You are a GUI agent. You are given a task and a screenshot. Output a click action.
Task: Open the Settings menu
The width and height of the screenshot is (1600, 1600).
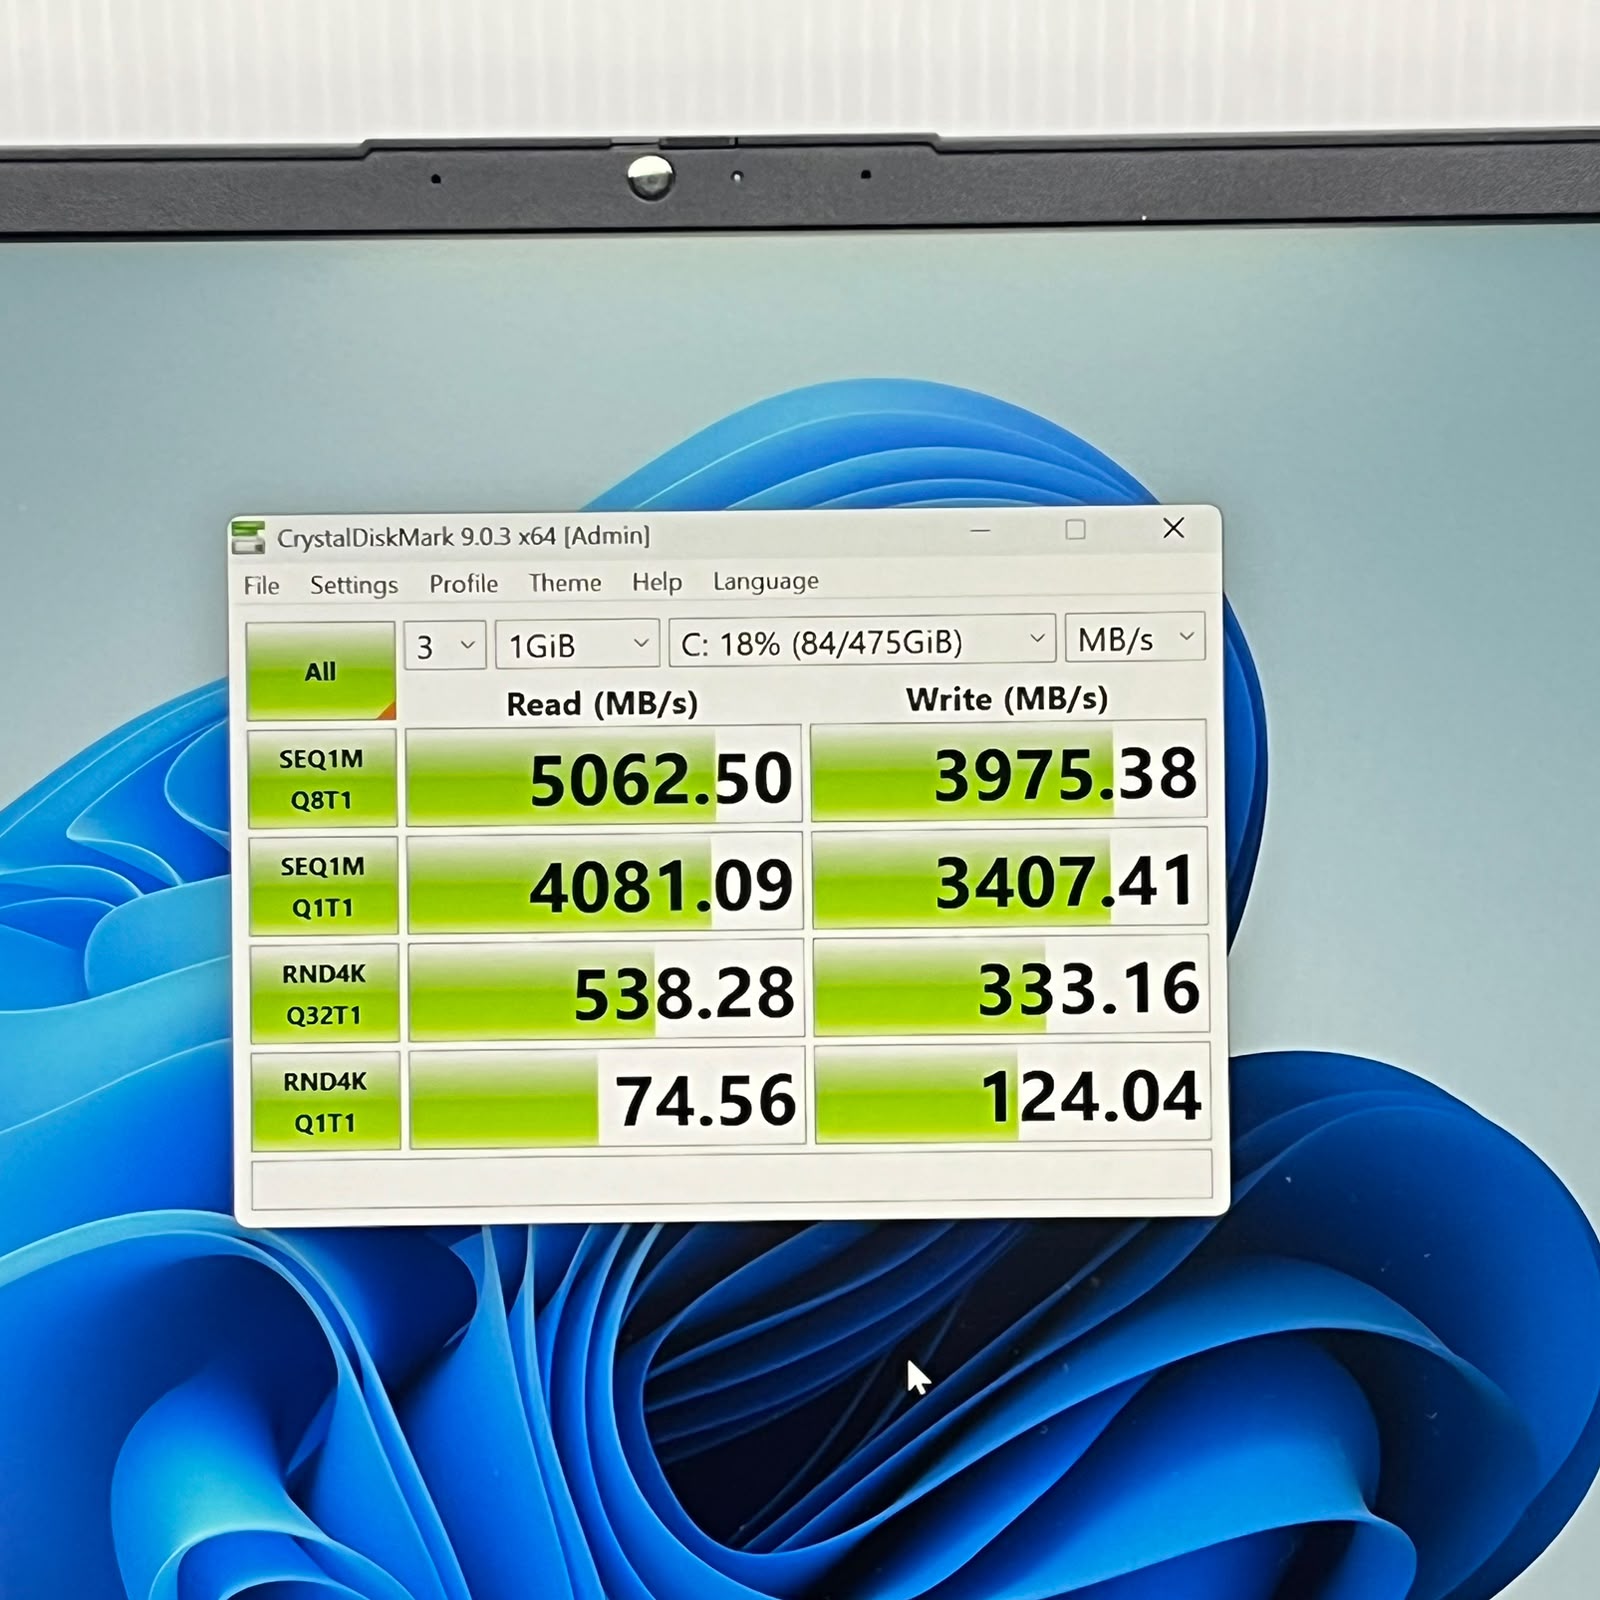click(353, 585)
